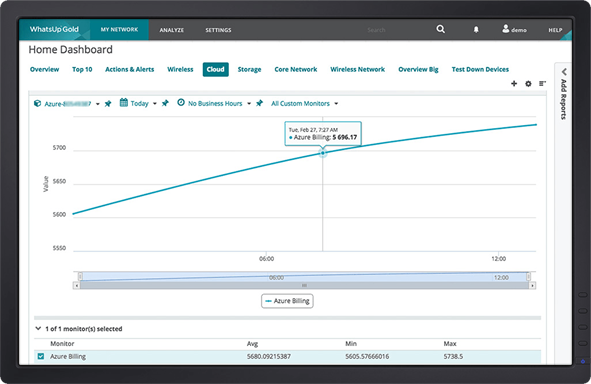Expand the Add Reports side panel arrow
Viewport: 591px width, 384px height.
point(564,71)
